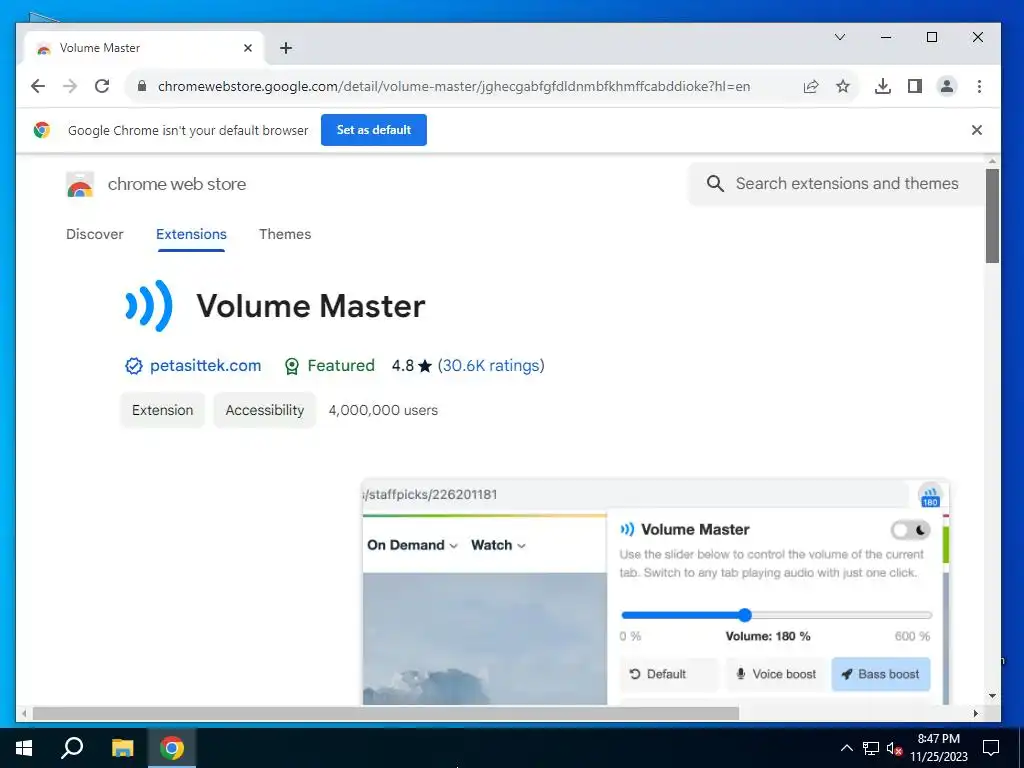This screenshot has width=1024, height=768.
Task: Click the muted volume tray icon
Action: (x=894, y=748)
